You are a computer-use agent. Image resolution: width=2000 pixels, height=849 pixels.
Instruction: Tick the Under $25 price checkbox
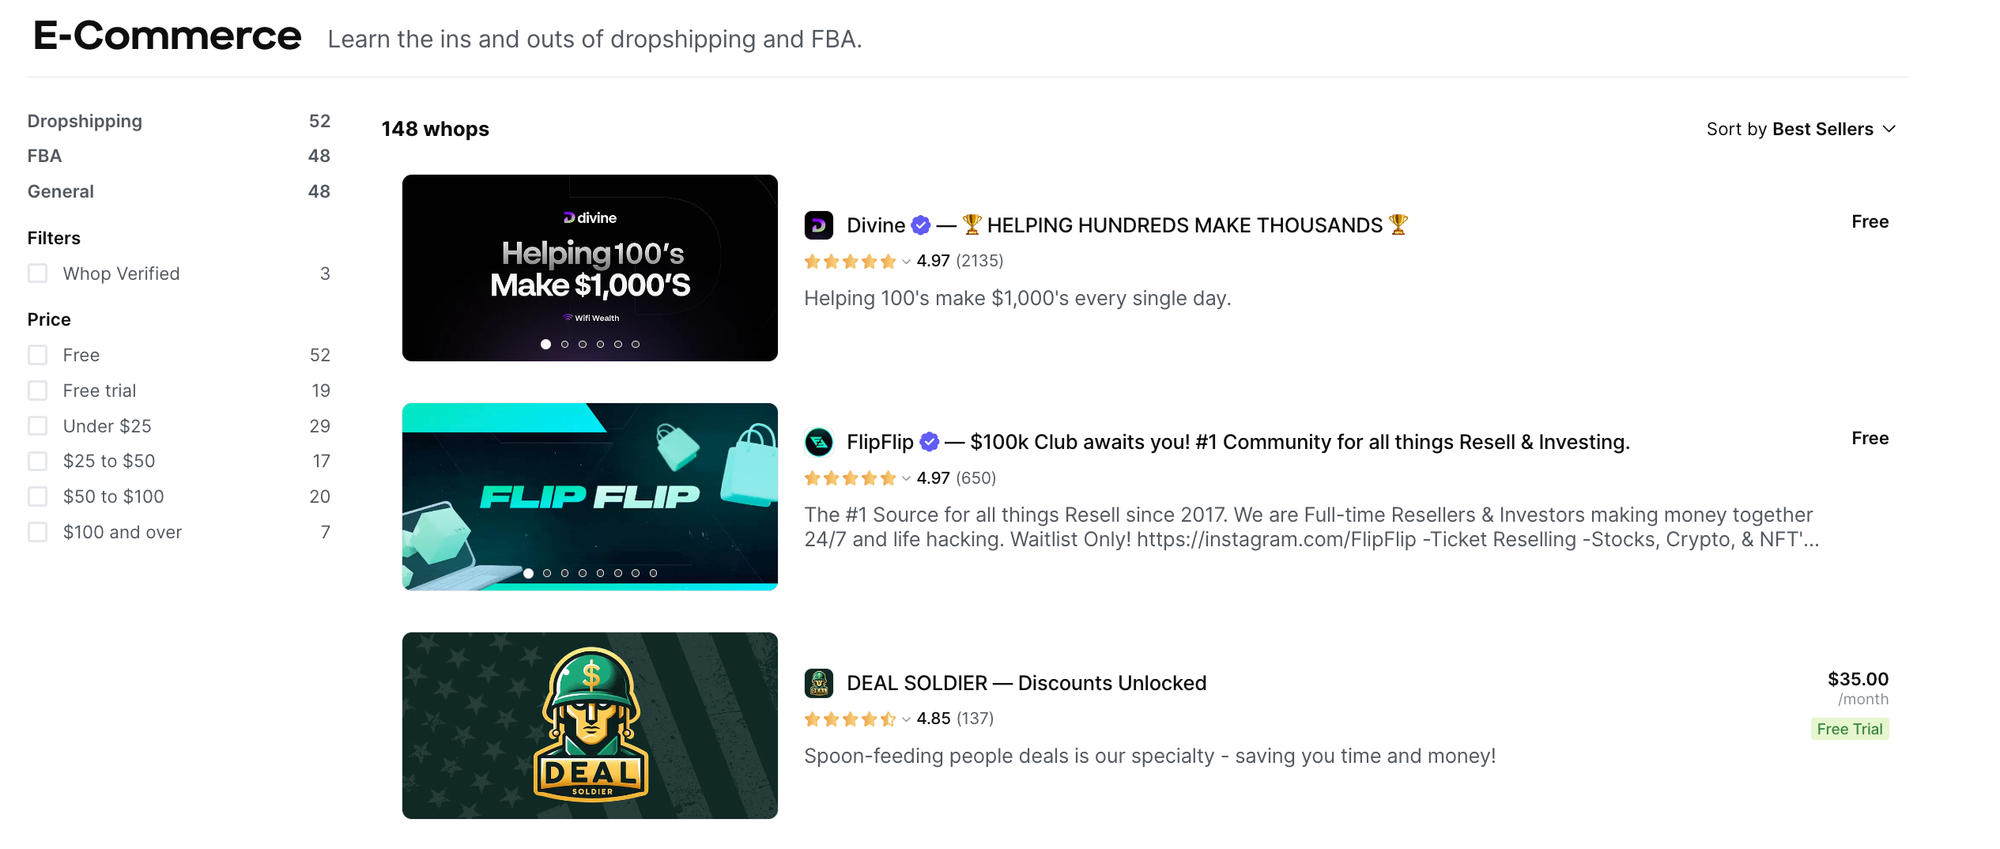click(x=38, y=426)
